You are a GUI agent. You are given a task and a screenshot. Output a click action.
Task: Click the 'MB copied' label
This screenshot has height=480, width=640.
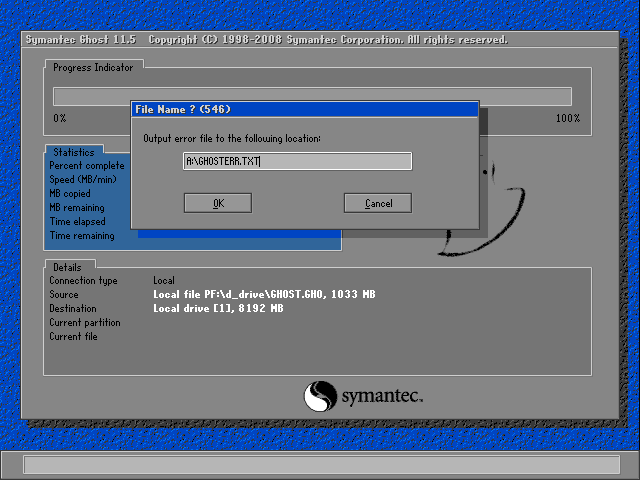pyautogui.click(x=70, y=193)
